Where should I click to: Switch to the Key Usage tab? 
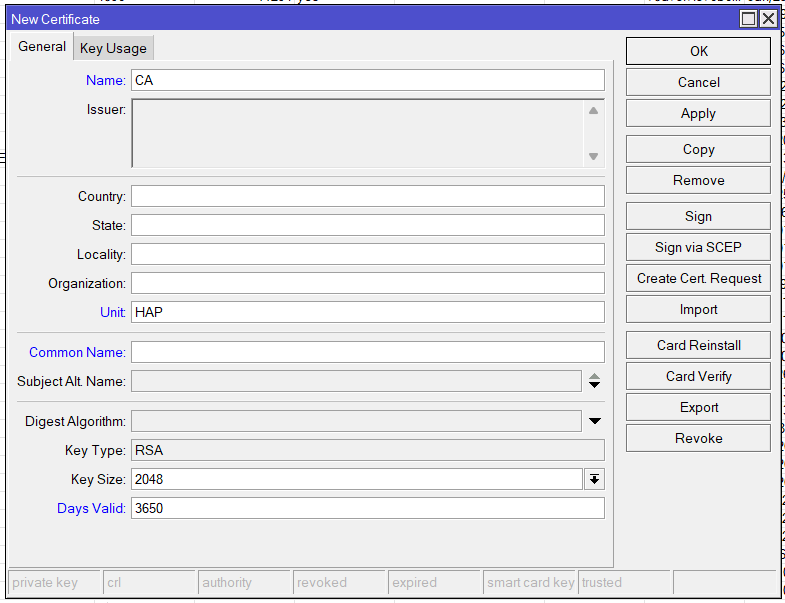[x=113, y=48]
